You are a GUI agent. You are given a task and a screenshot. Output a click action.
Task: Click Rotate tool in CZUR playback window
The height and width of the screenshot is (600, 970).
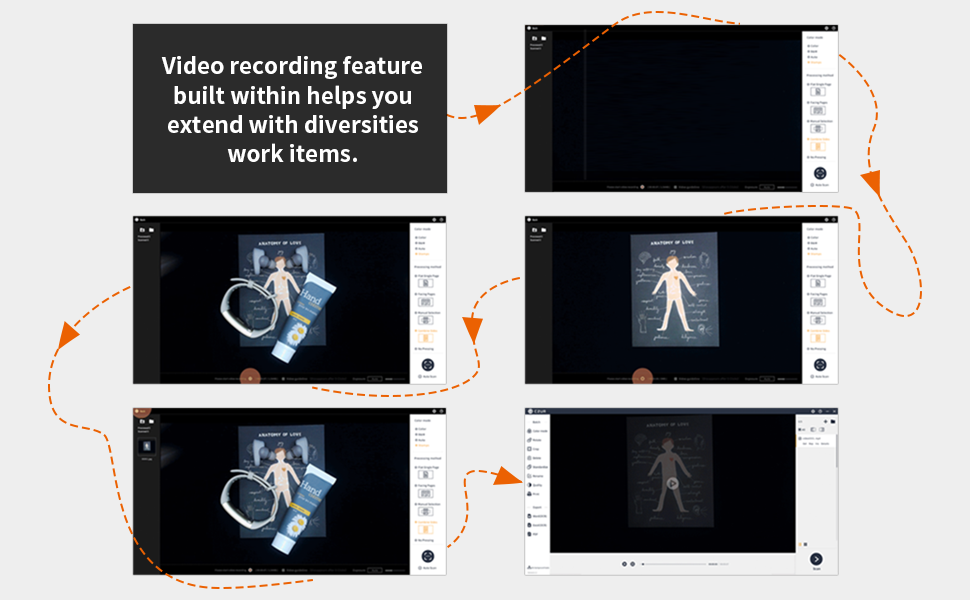click(x=534, y=440)
